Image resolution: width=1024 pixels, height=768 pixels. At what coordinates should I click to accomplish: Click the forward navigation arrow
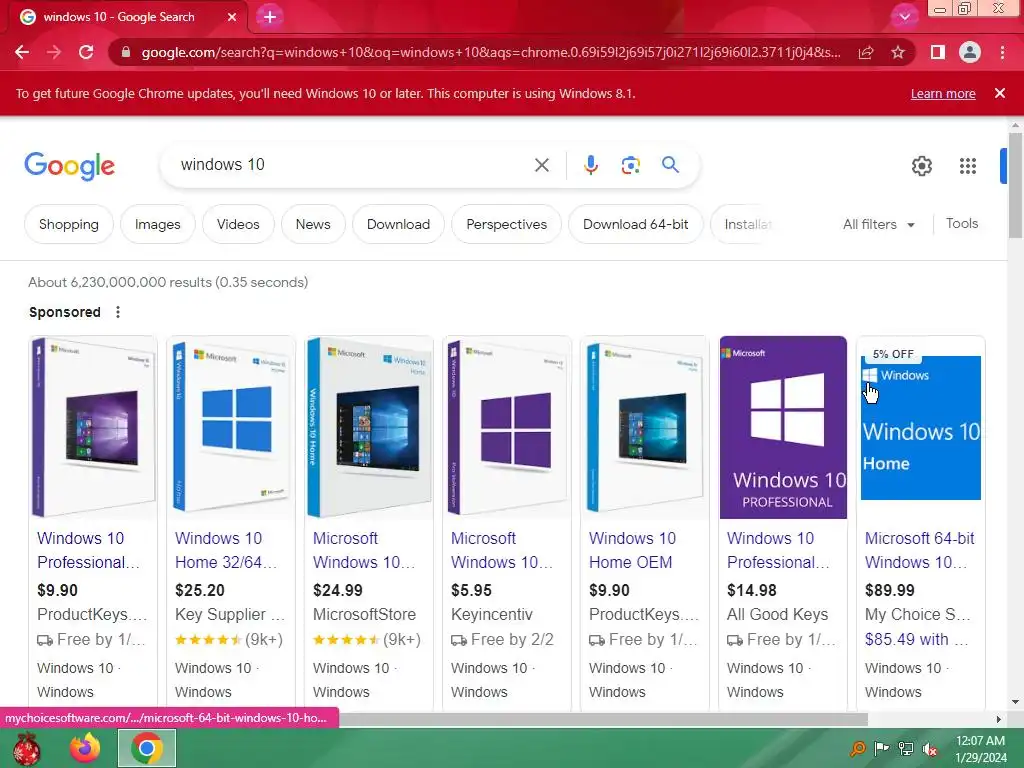pyautogui.click(x=54, y=52)
